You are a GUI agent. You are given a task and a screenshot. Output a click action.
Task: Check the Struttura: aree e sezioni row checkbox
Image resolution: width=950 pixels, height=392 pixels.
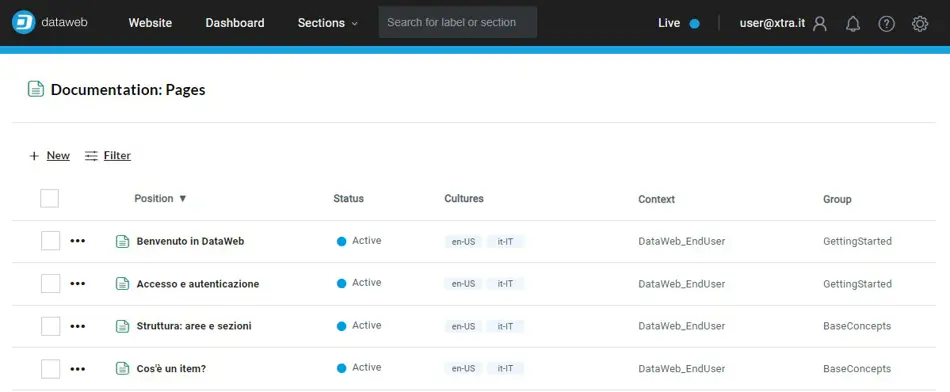(x=50, y=326)
